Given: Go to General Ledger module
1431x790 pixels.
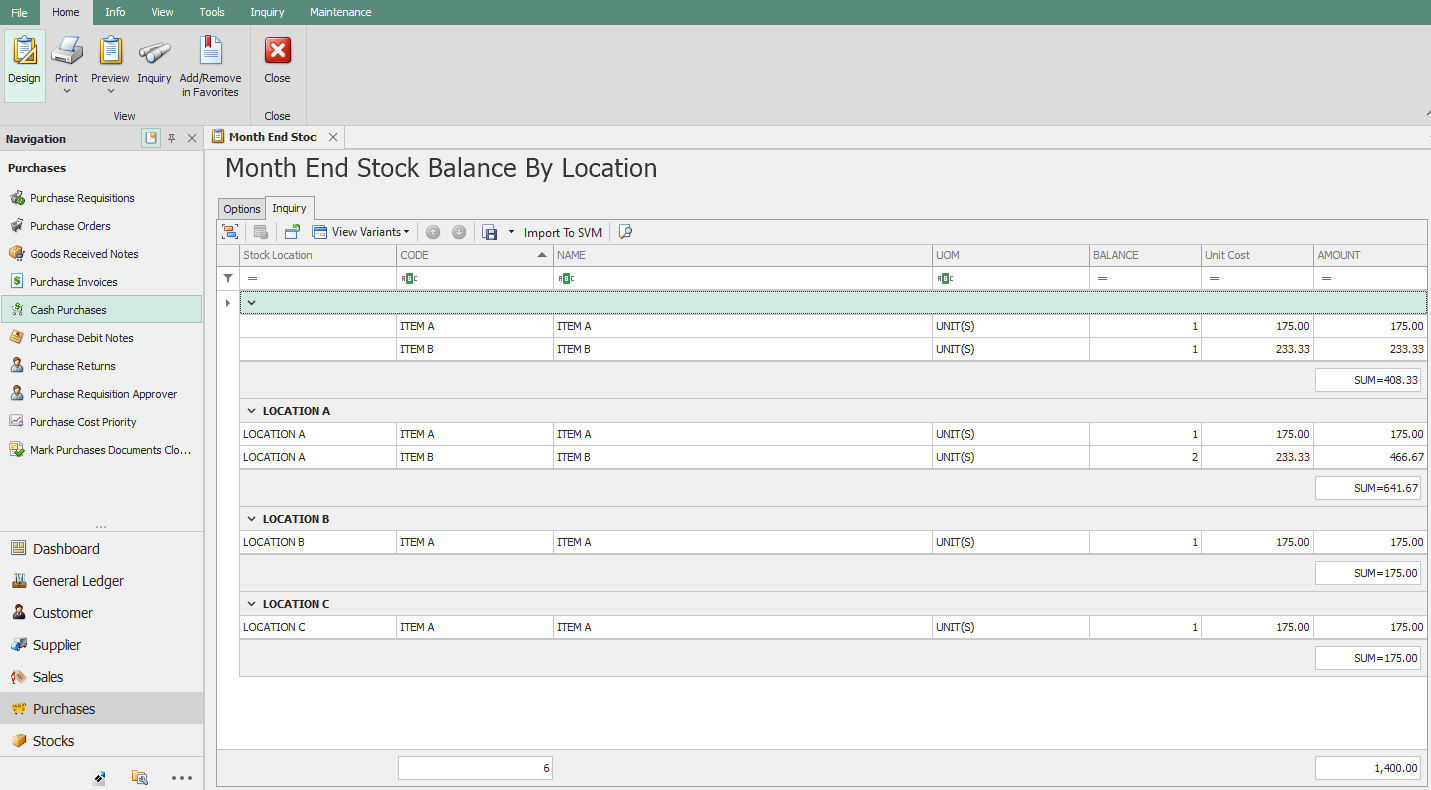Looking at the screenshot, I should tap(101, 581).
